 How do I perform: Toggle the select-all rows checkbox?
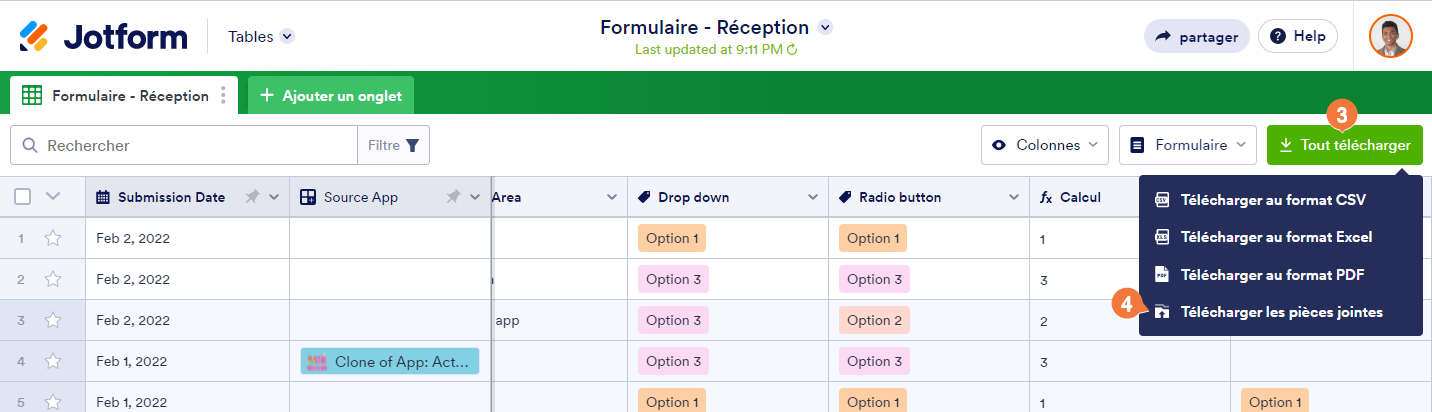(23, 197)
